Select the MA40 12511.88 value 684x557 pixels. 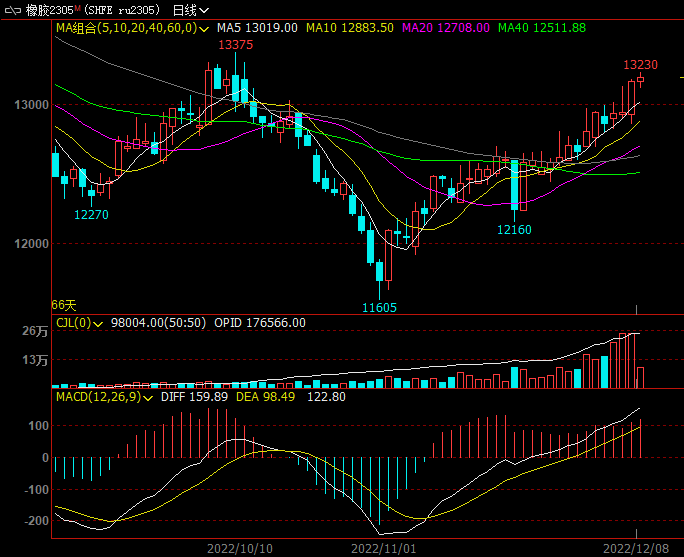click(x=542, y=28)
